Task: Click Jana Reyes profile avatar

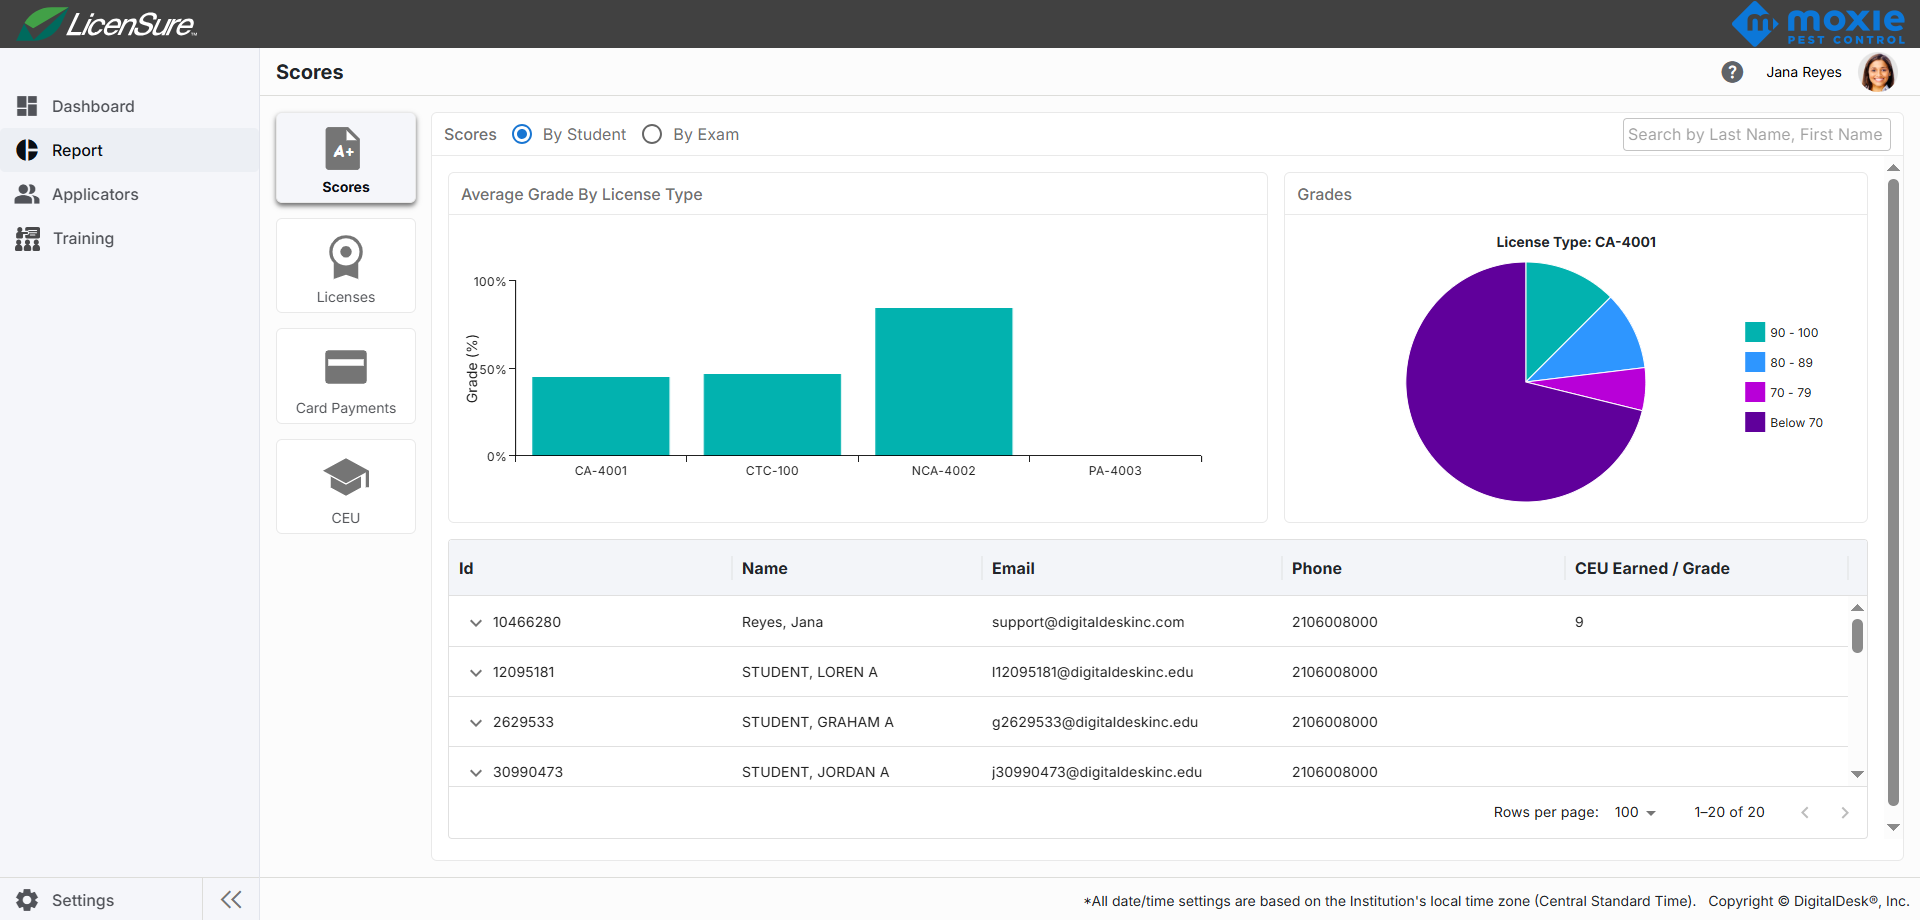Action: pos(1877,72)
